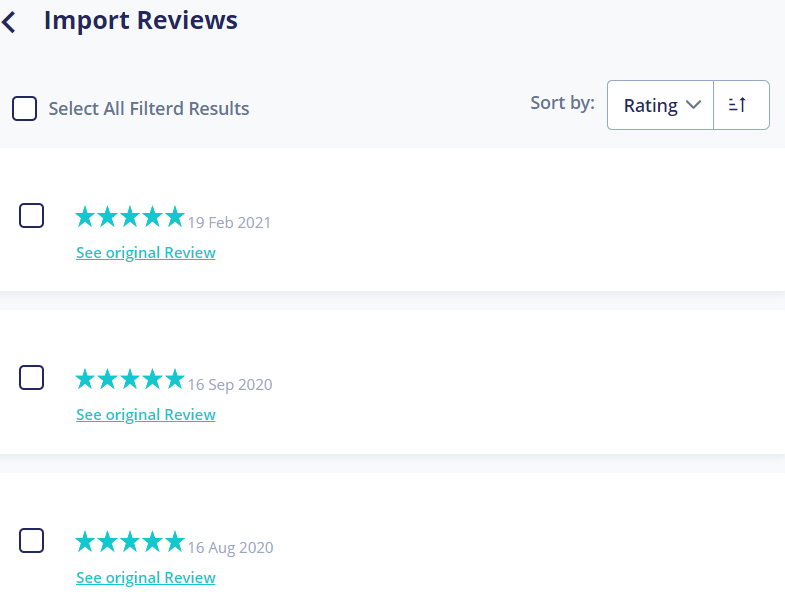Tick the 16 Aug 2020 review checkbox
The width and height of the screenshot is (785, 604).
point(32,540)
